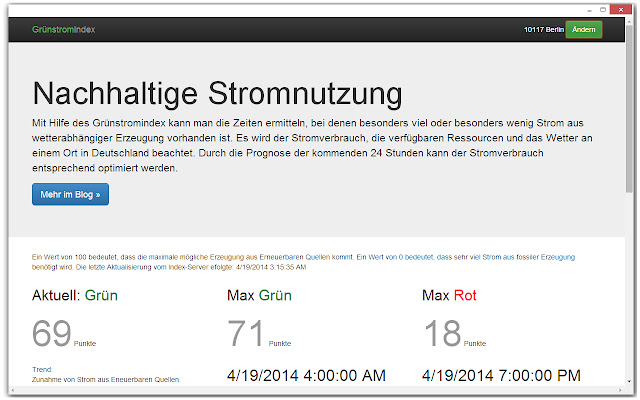Click the Nachhaltige Stromnutzung heading
The width and height of the screenshot is (640, 400).
pos(217,93)
